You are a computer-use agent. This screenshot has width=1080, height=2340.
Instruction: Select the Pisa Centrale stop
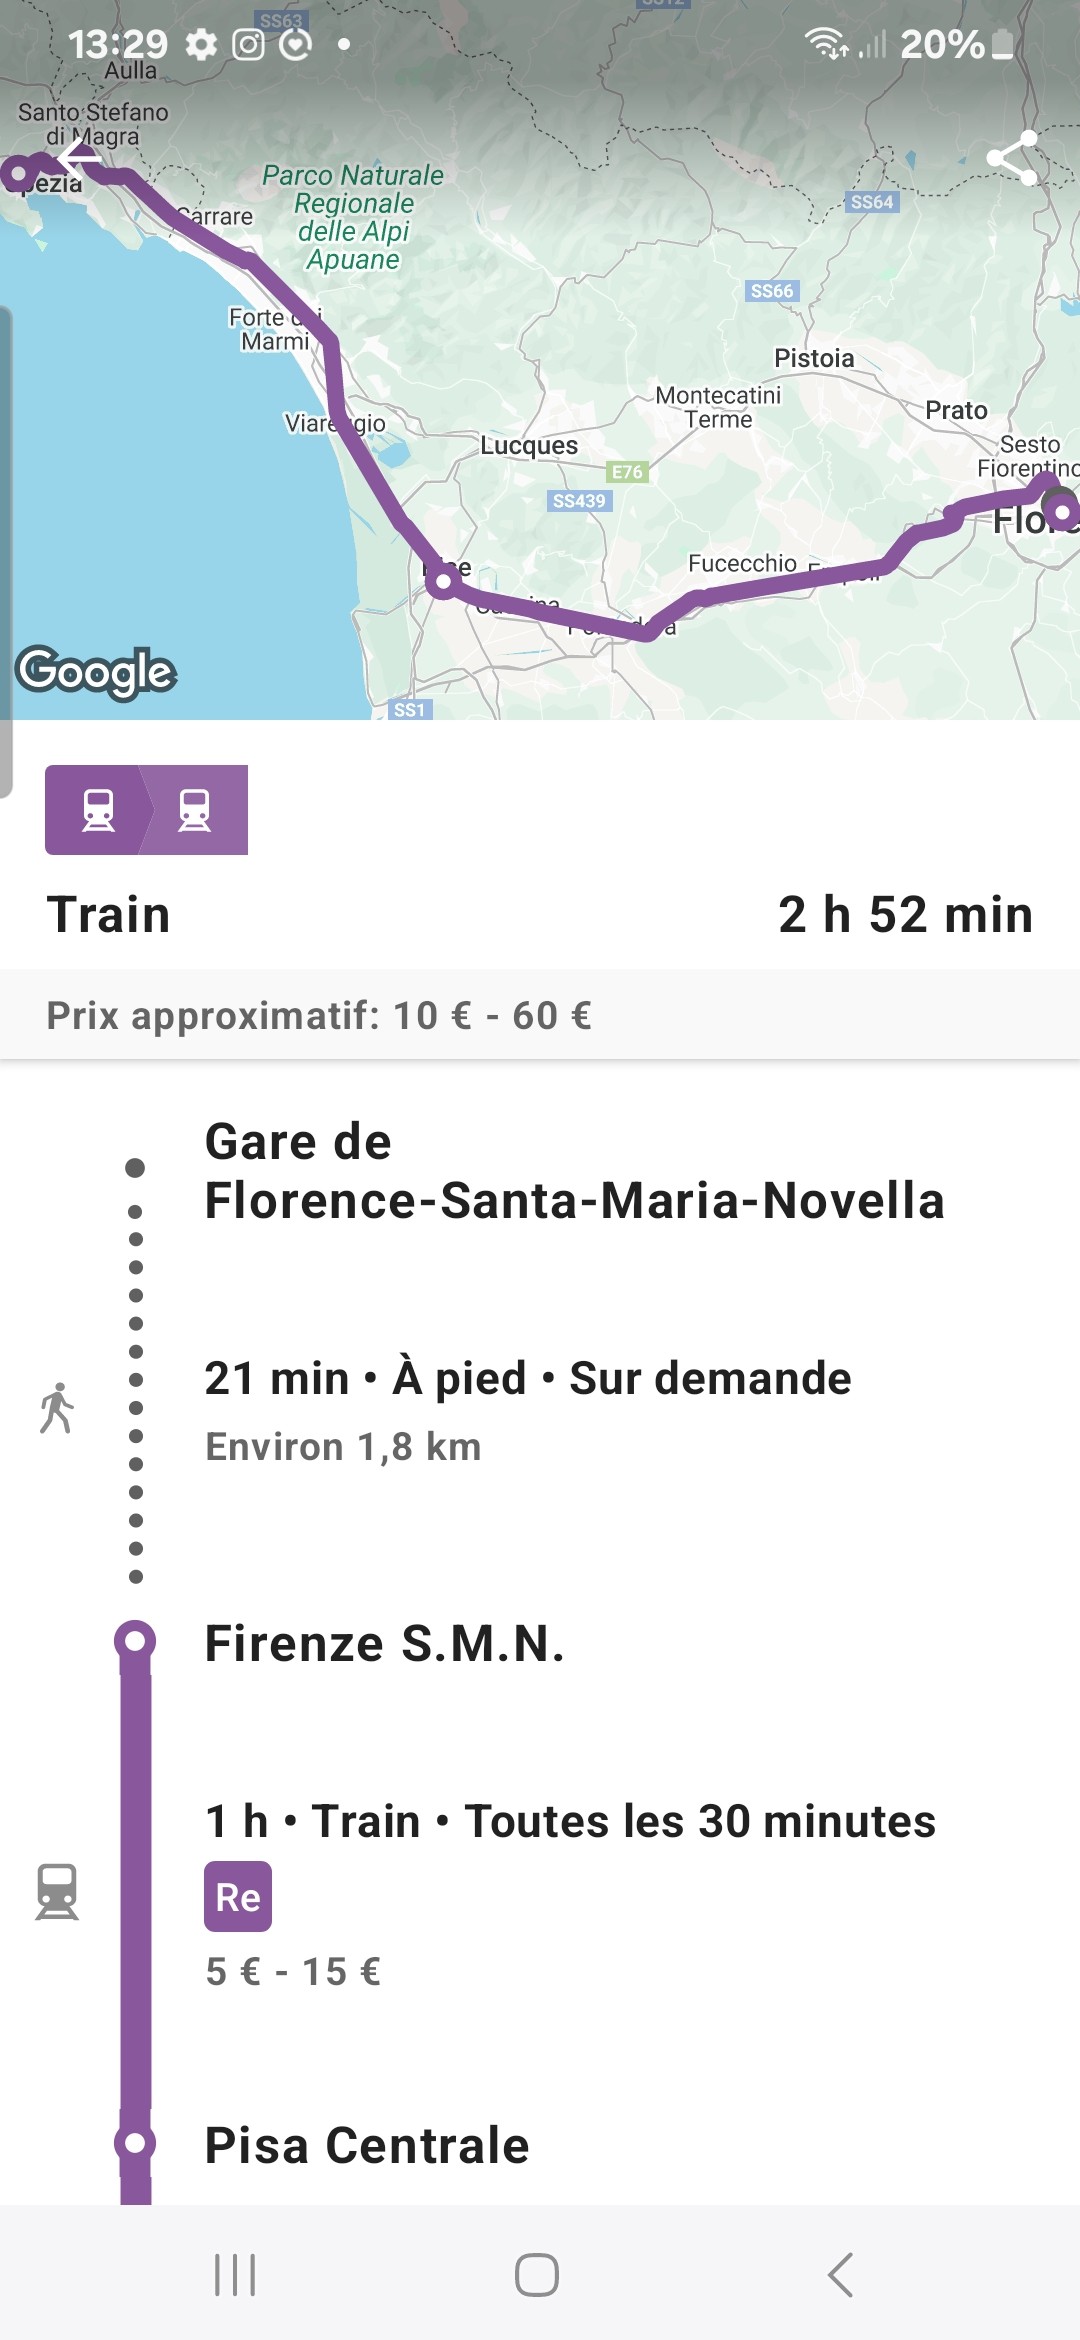click(x=367, y=2146)
